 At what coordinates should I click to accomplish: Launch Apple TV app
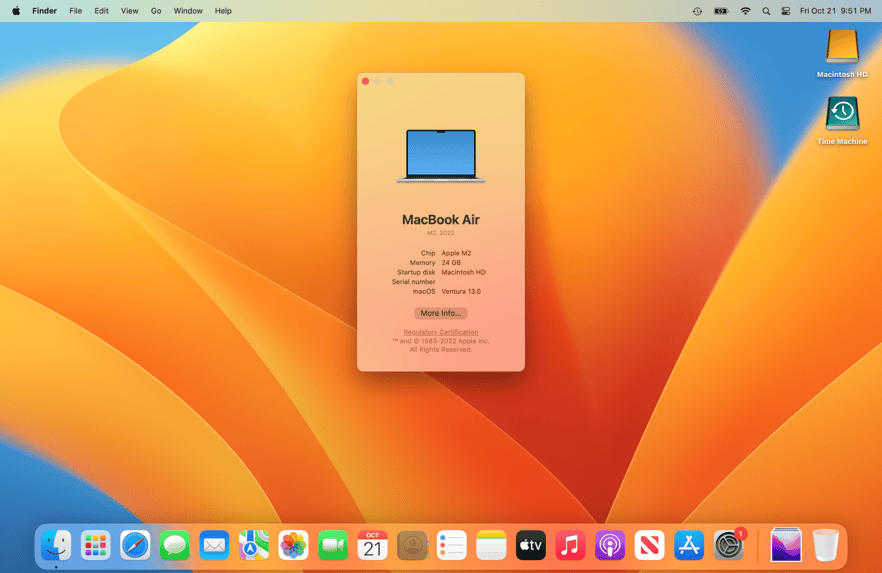click(x=531, y=545)
